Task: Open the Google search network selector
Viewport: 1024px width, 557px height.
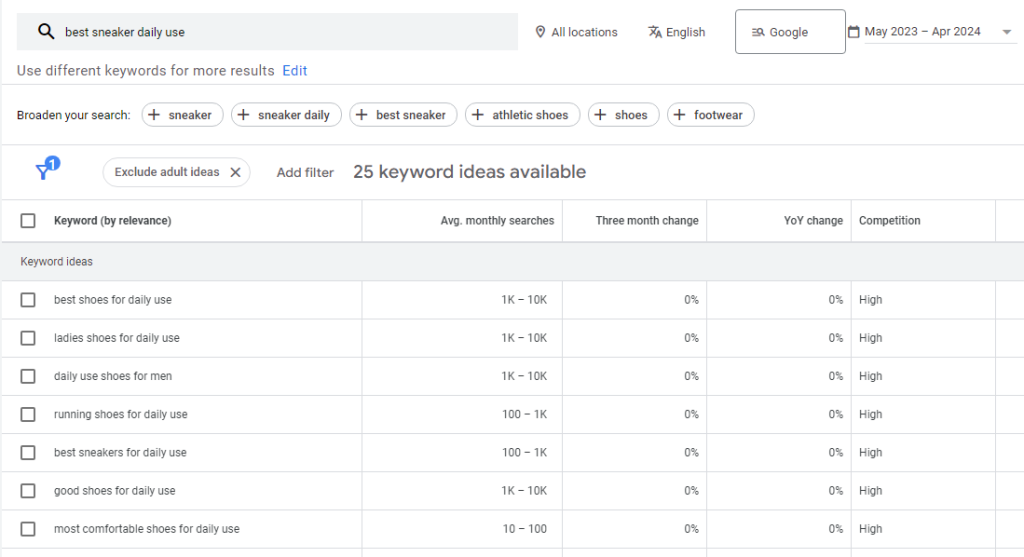Action: tap(789, 32)
